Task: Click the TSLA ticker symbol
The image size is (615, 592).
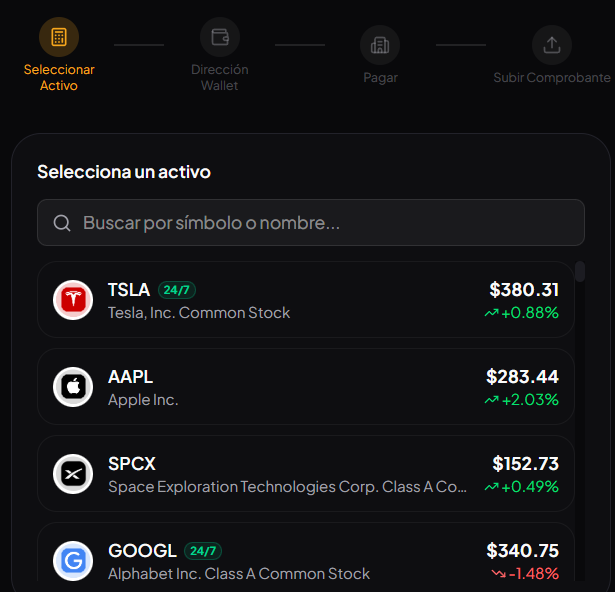Action: point(129,290)
